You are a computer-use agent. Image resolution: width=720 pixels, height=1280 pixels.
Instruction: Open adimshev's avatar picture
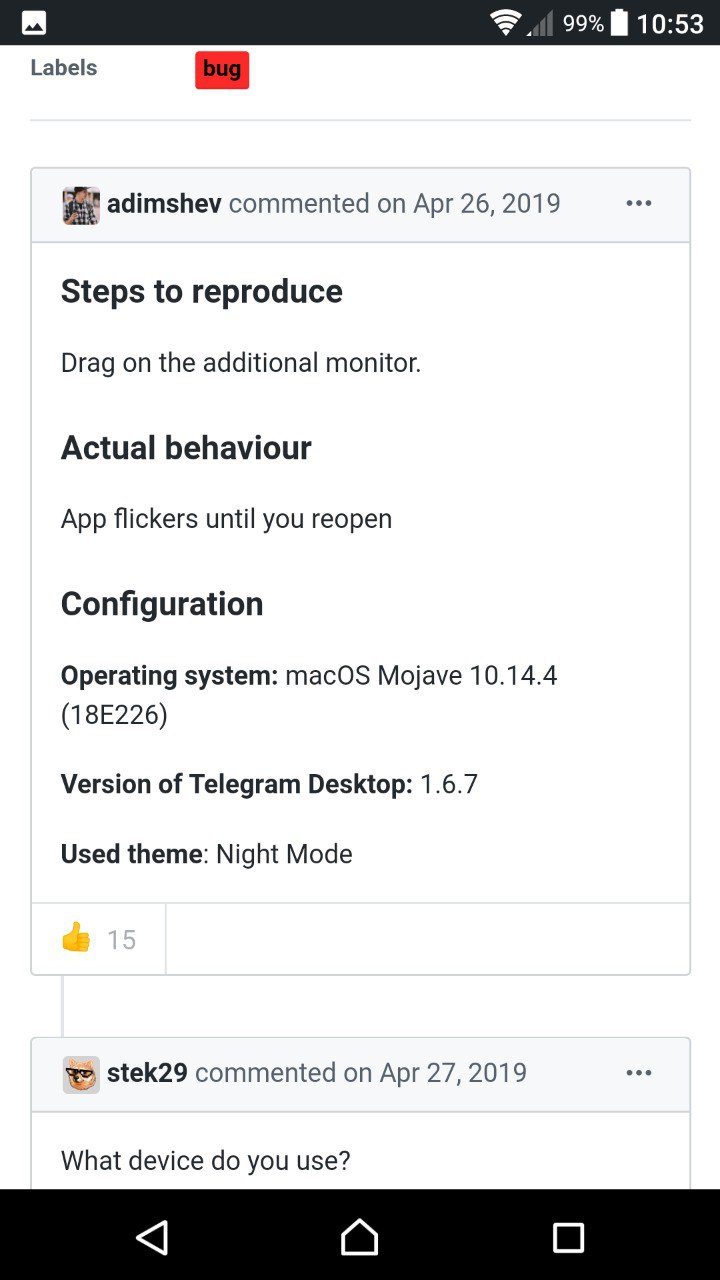click(x=81, y=205)
